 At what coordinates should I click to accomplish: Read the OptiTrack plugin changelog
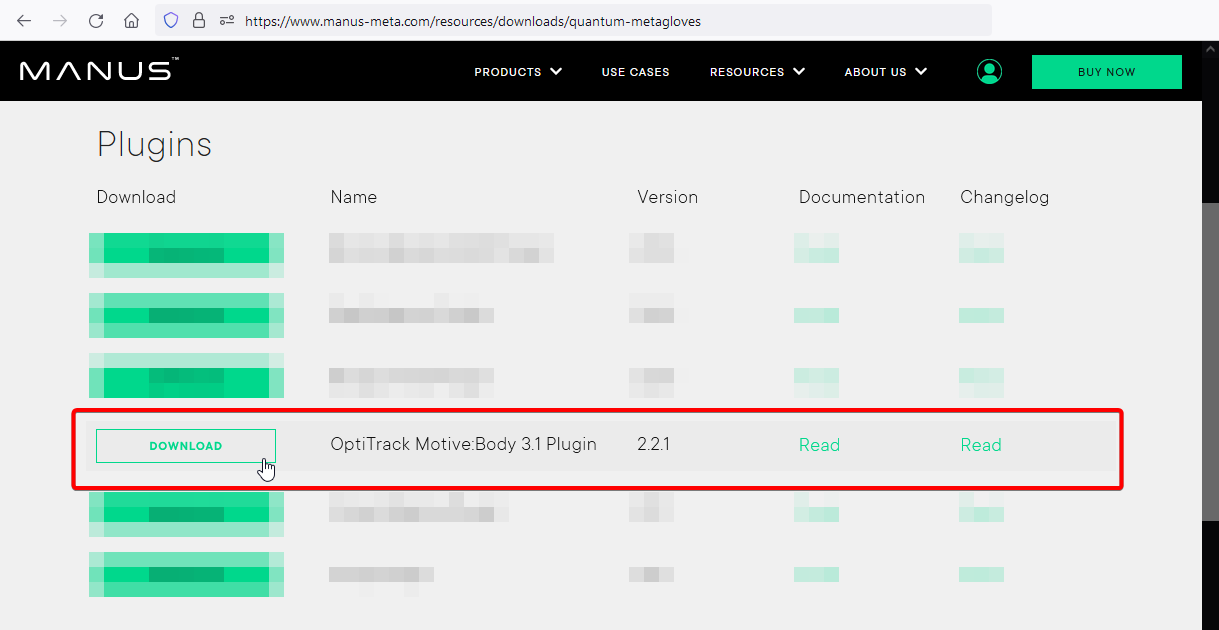tap(980, 444)
